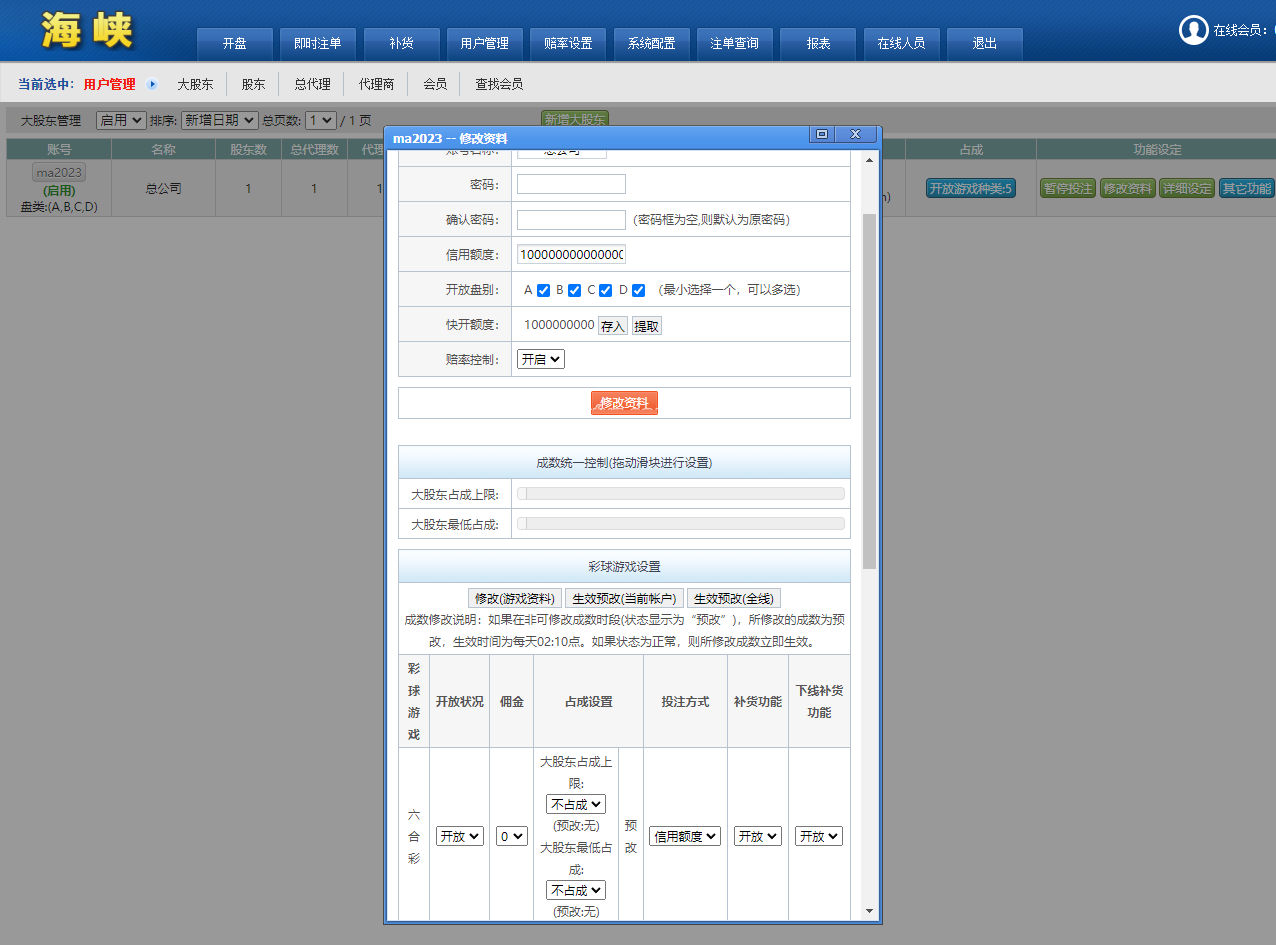Expand the 投注方式 信用额度 dropdown

685,836
